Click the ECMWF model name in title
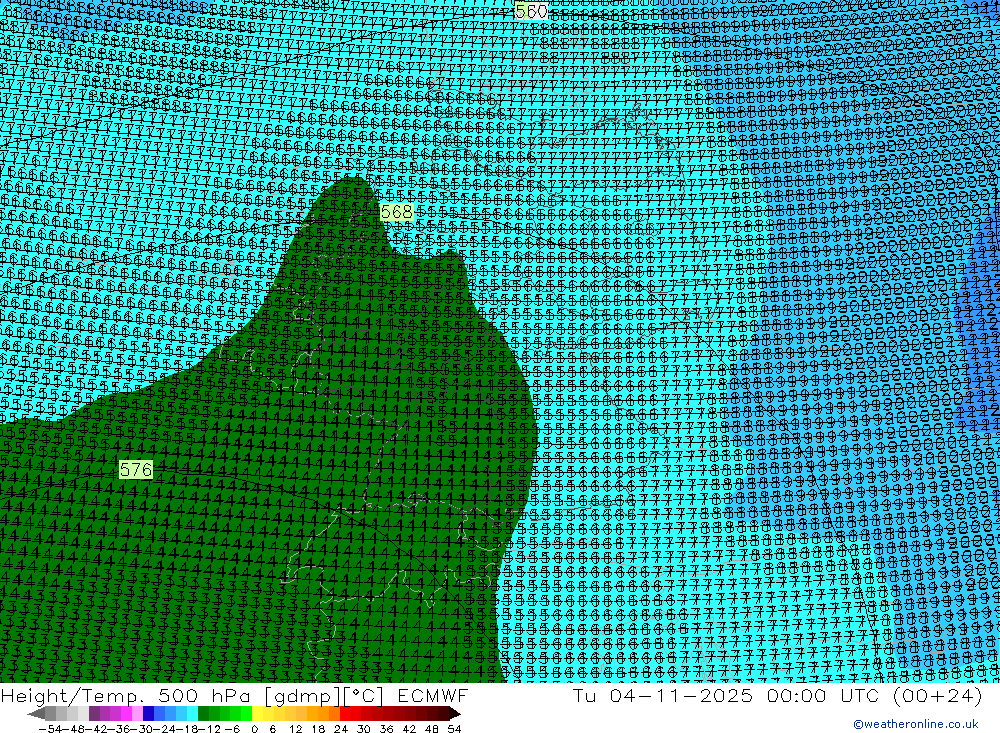The width and height of the screenshot is (1000, 733). tap(432, 695)
